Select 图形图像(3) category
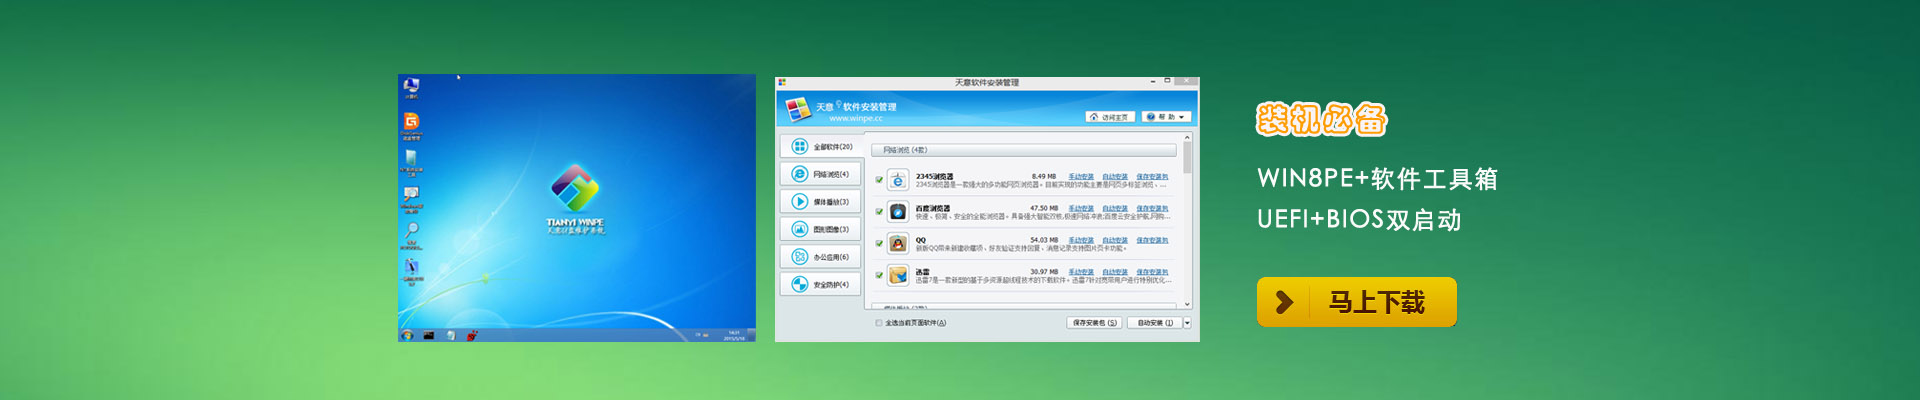Viewport: 1920px width, 400px height. pos(820,229)
